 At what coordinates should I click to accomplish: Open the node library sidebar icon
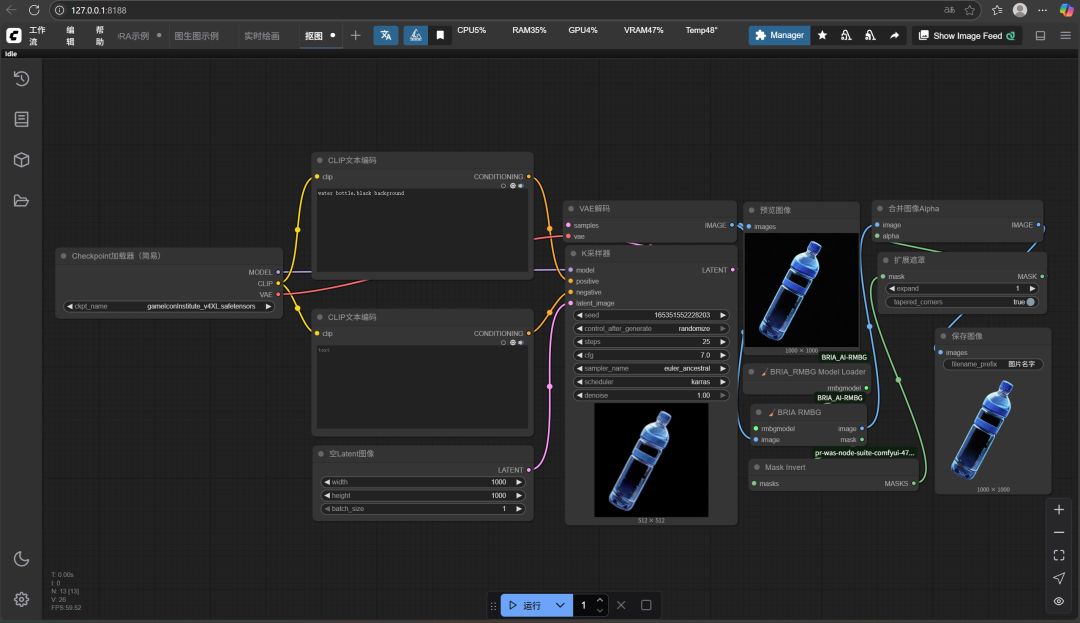21,119
